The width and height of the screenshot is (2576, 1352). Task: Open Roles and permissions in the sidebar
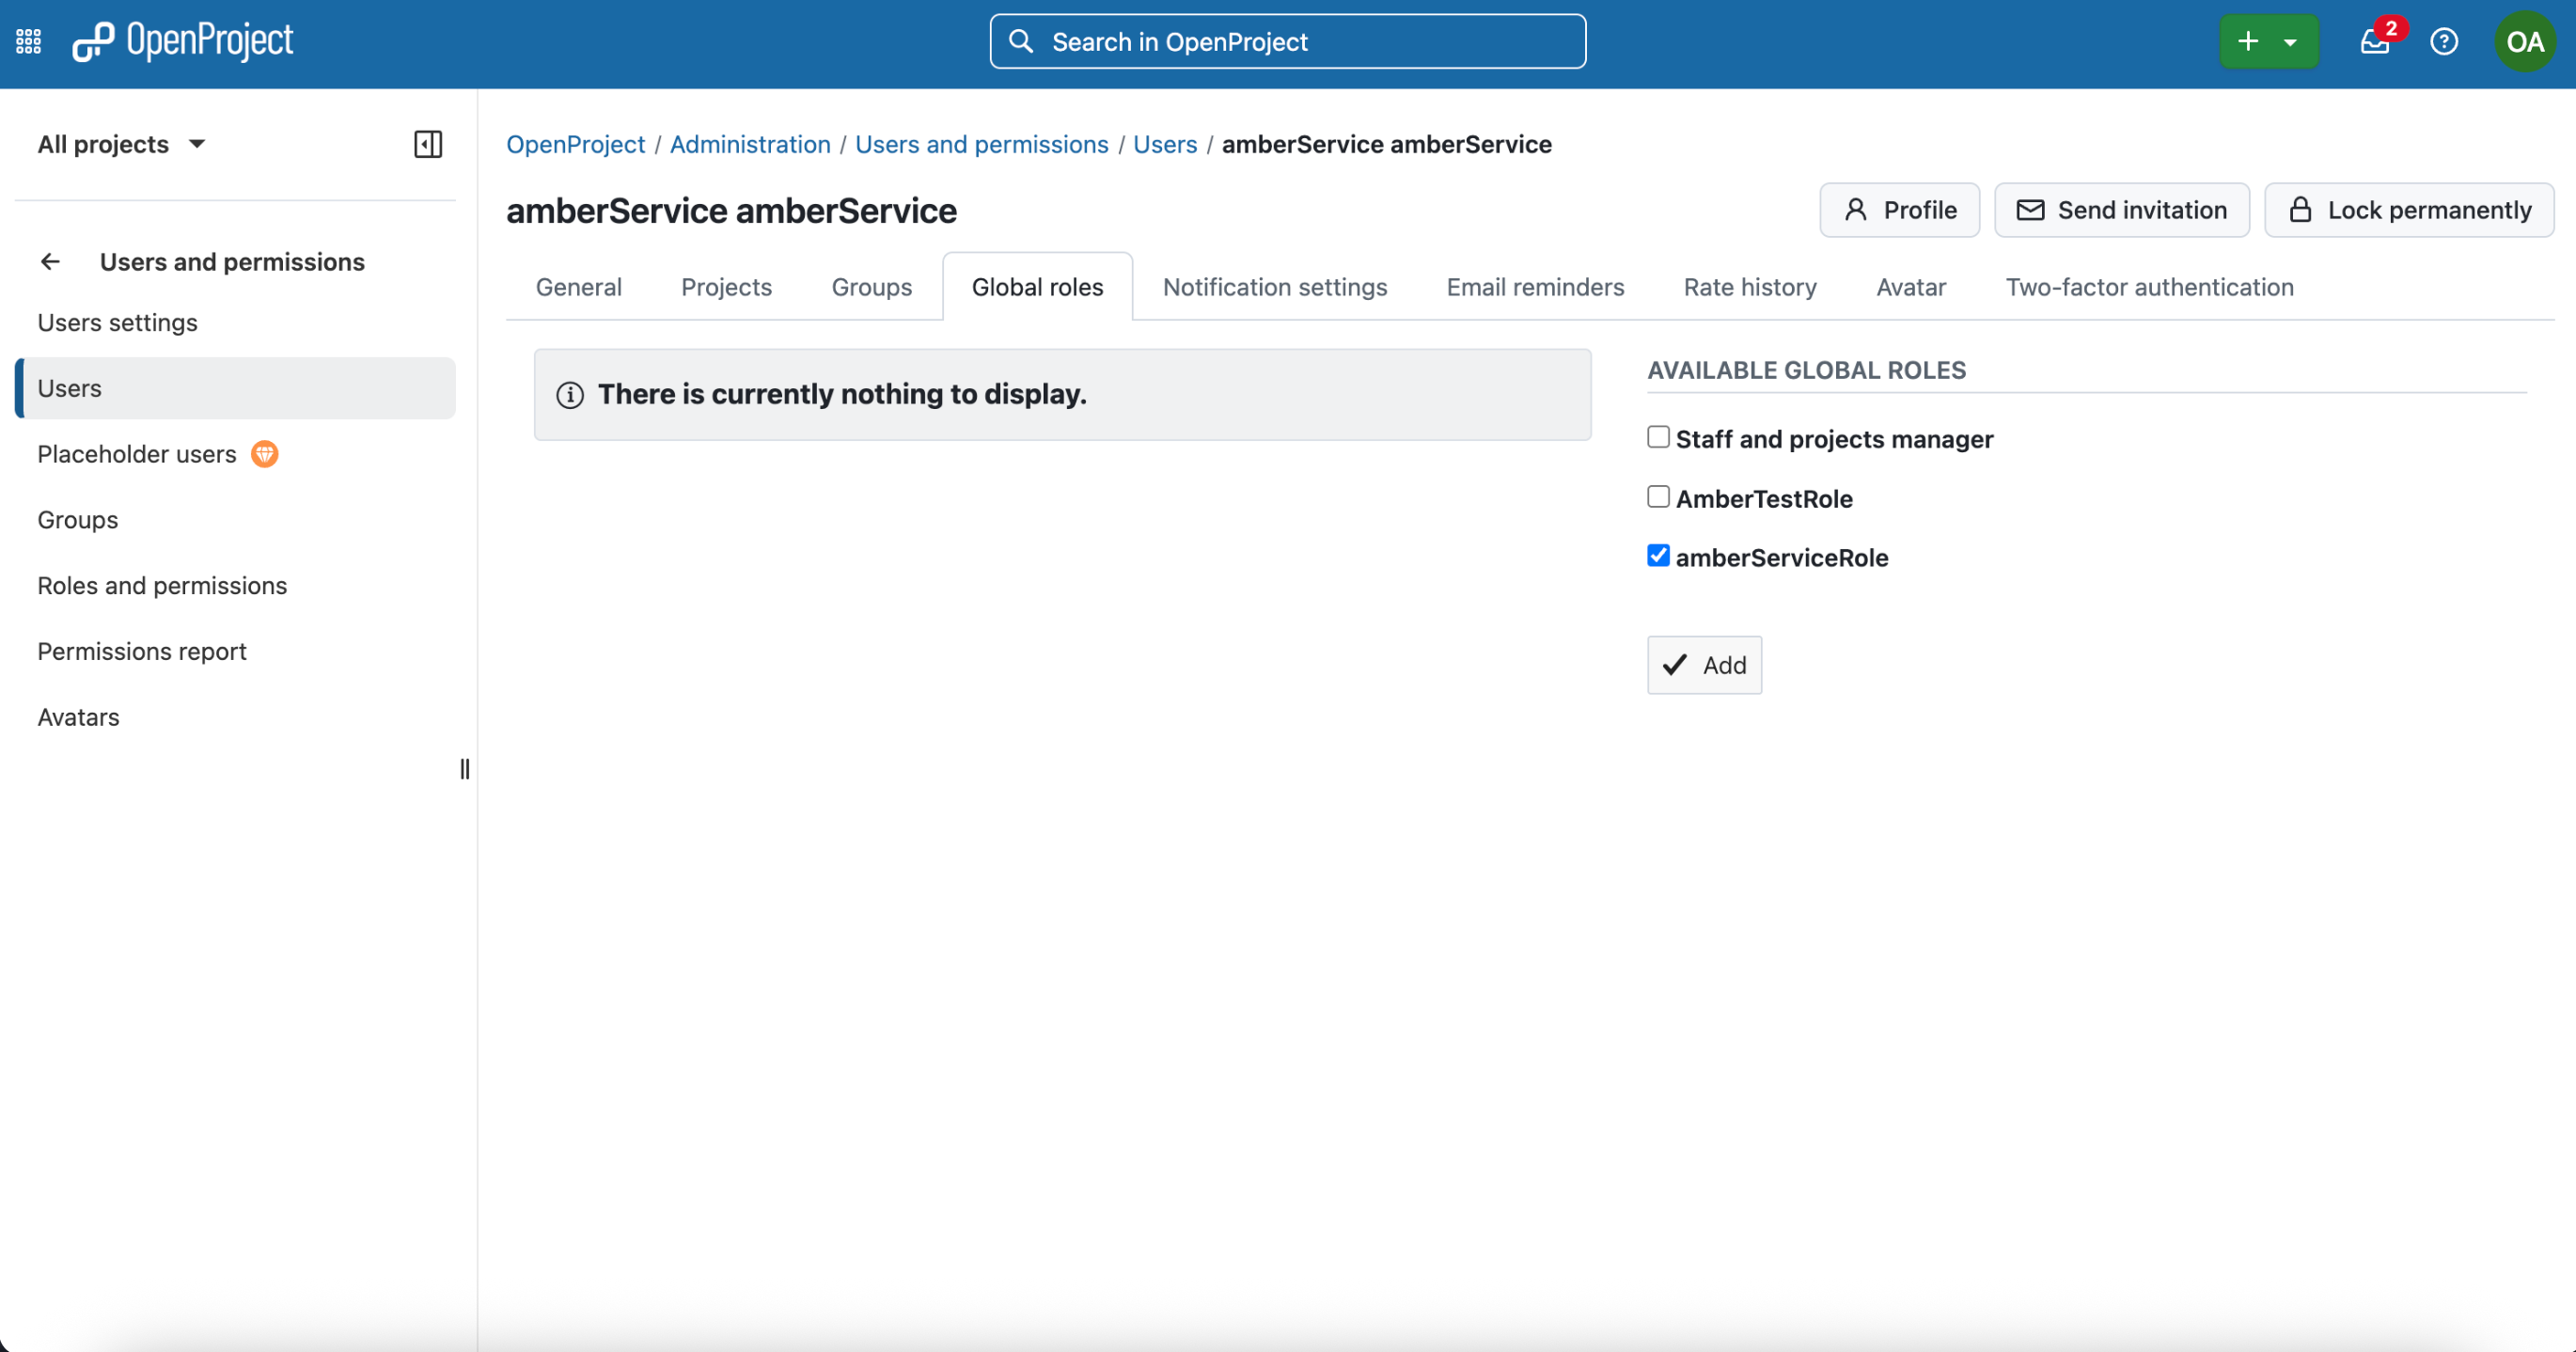(x=235, y=586)
